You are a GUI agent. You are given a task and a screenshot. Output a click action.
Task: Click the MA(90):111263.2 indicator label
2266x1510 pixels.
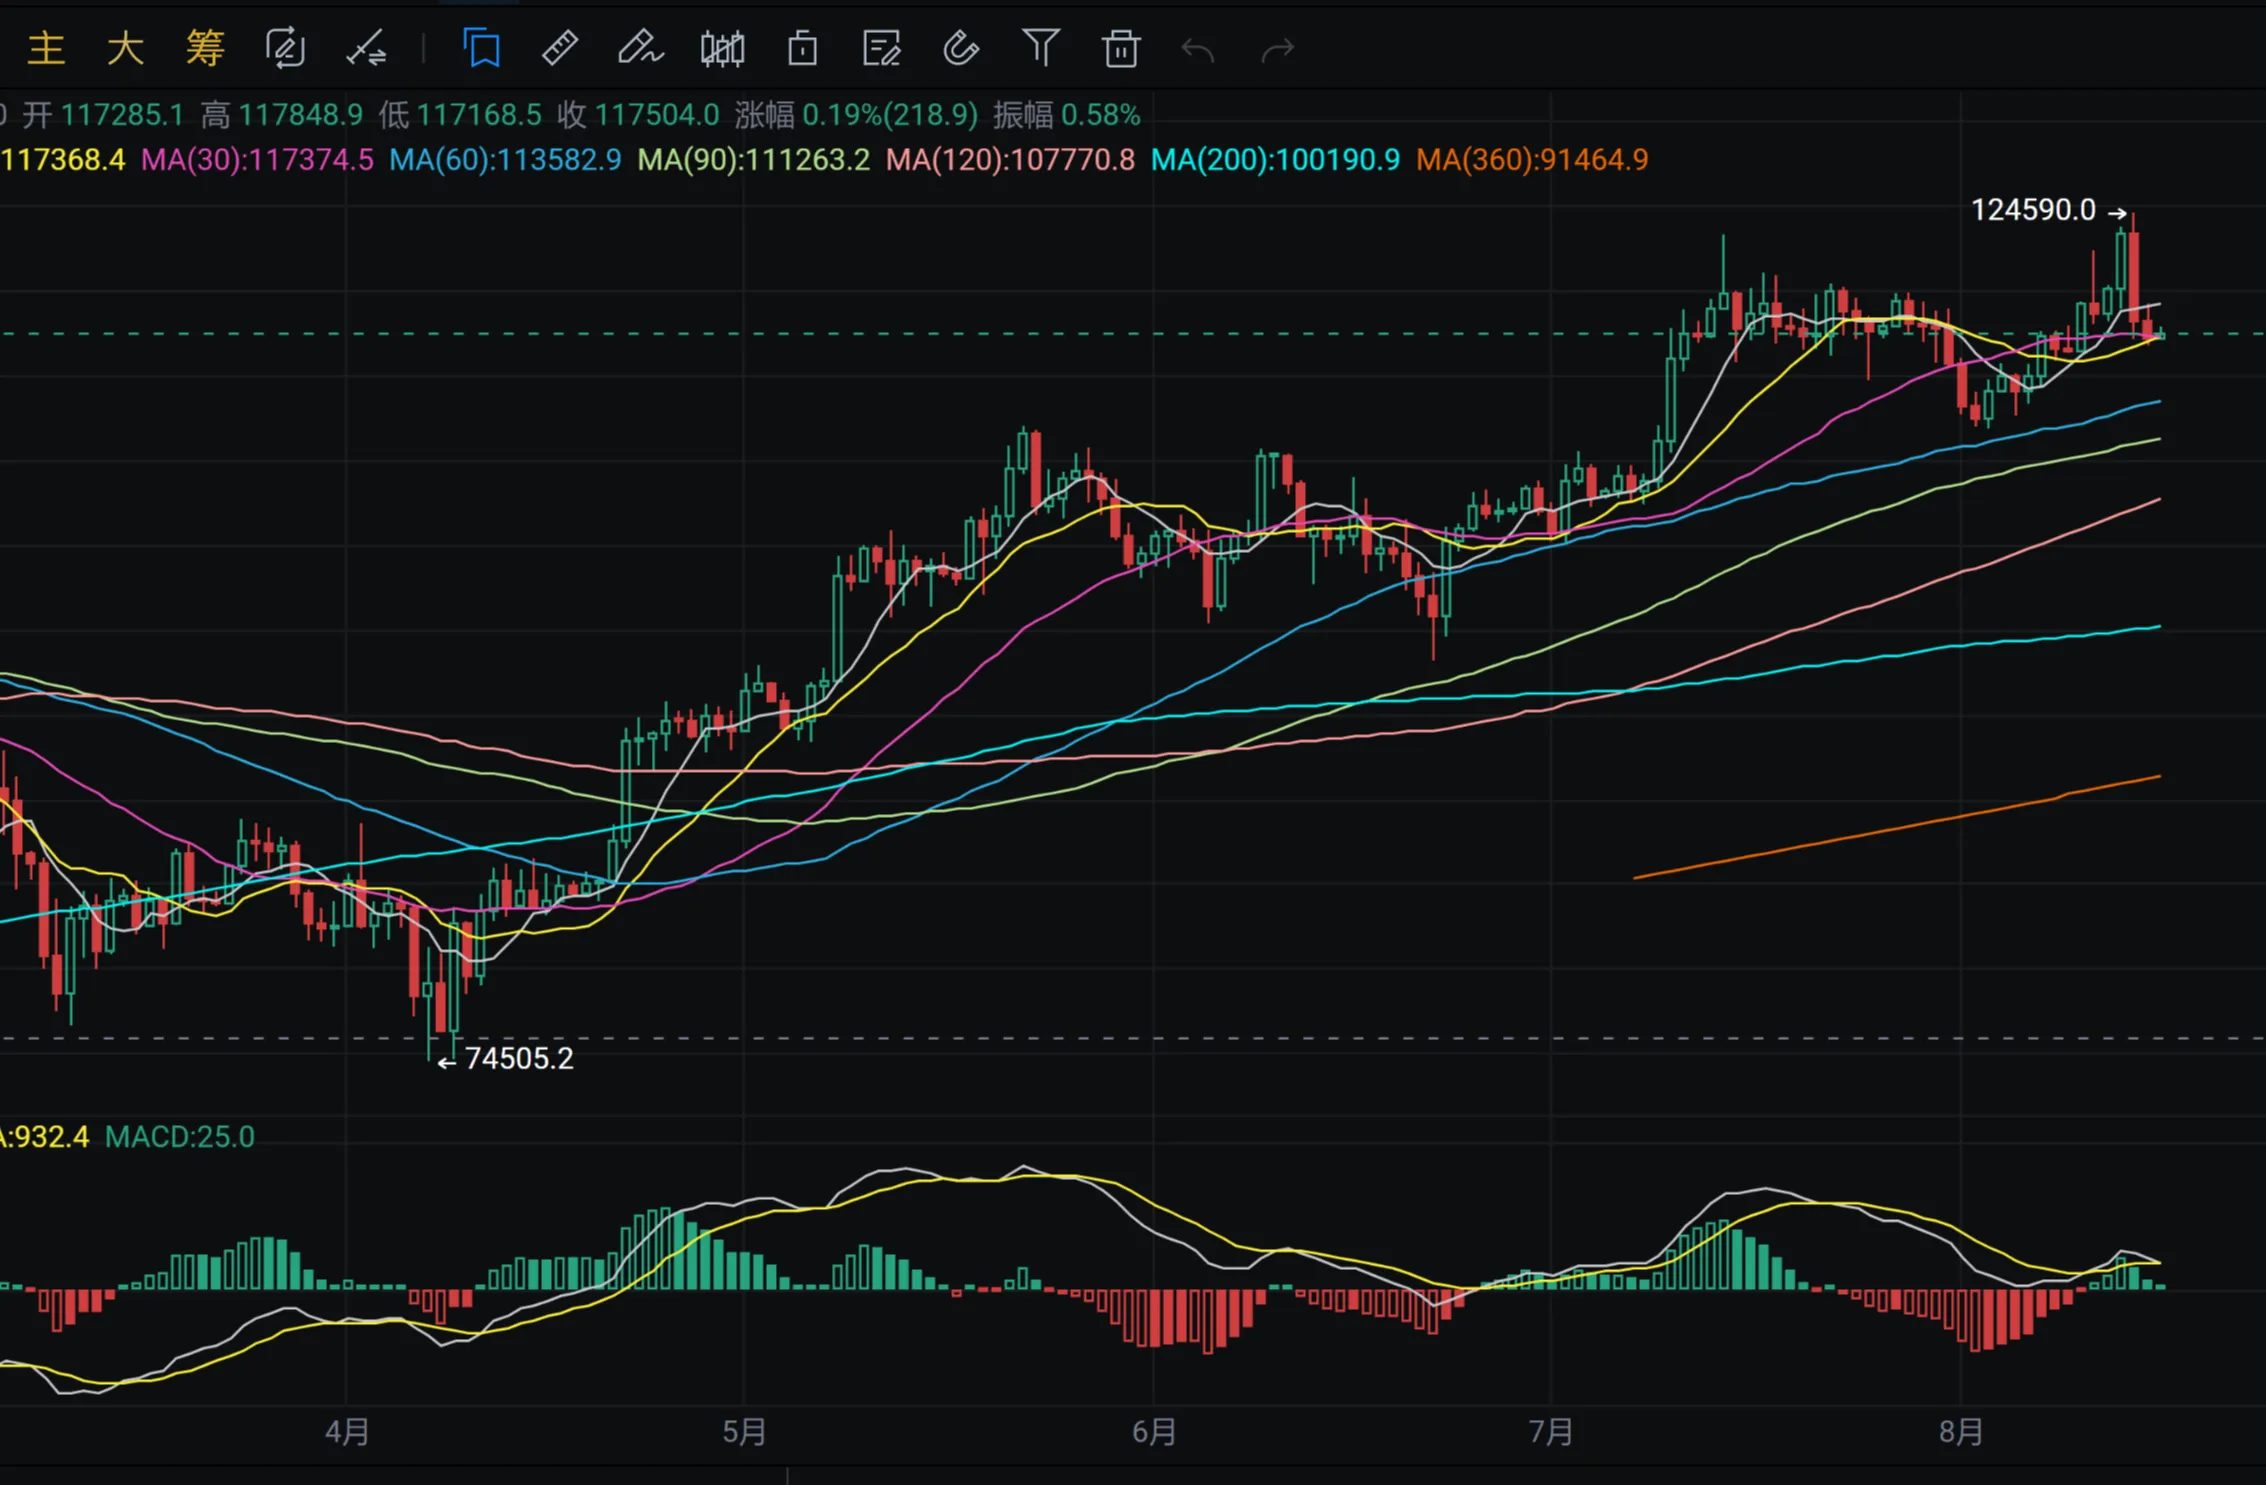pyautogui.click(x=754, y=159)
